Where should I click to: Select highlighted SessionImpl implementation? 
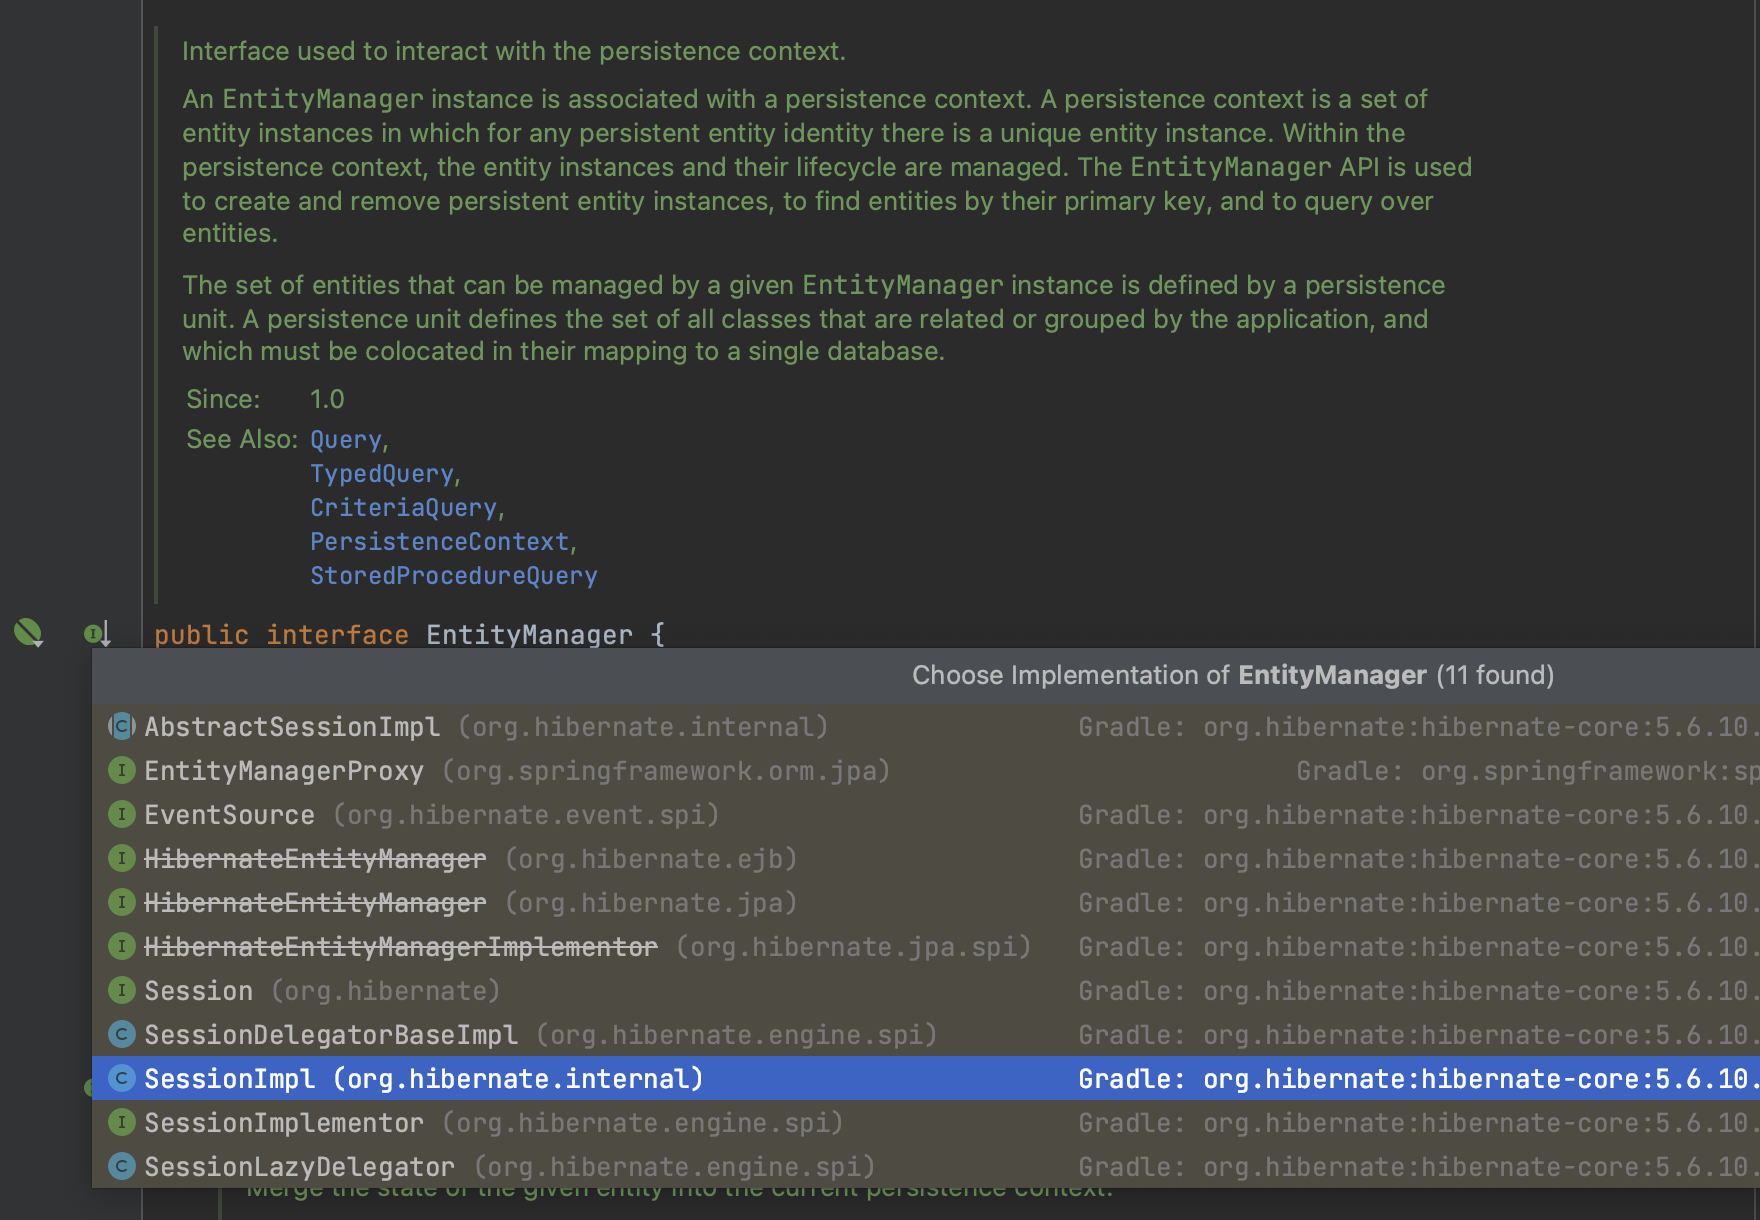pos(926,1078)
